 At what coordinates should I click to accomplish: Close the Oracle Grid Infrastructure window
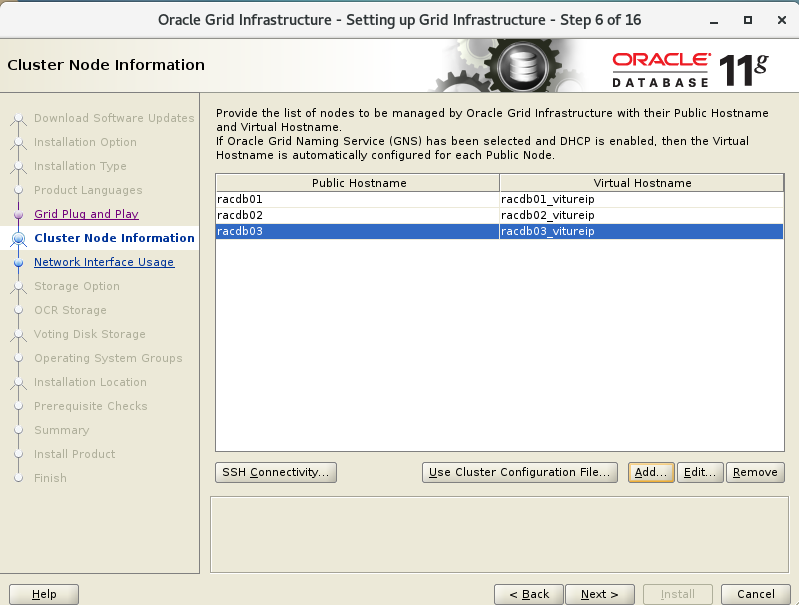coord(782,20)
